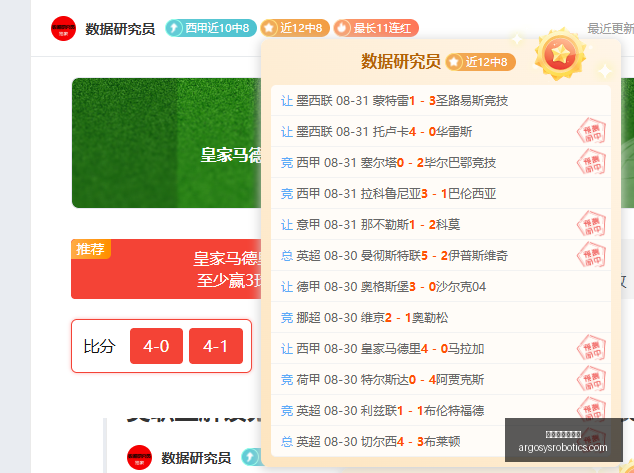Select the 维京 2-1 奥勒松 row
The height and width of the screenshot is (473, 634).
pyautogui.click(x=441, y=317)
